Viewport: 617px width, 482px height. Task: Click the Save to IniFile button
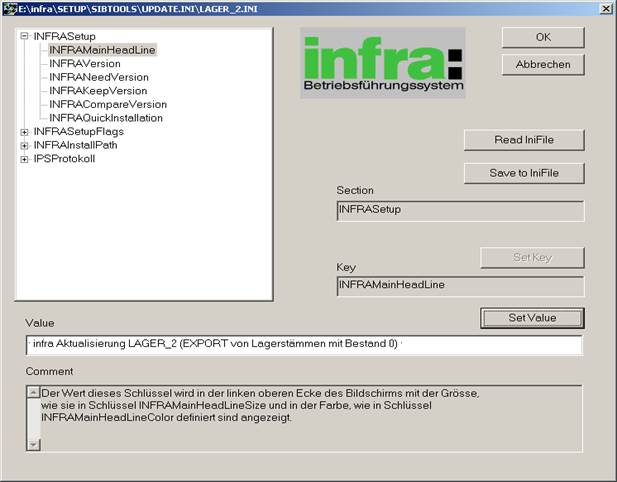(x=523, y=173)
